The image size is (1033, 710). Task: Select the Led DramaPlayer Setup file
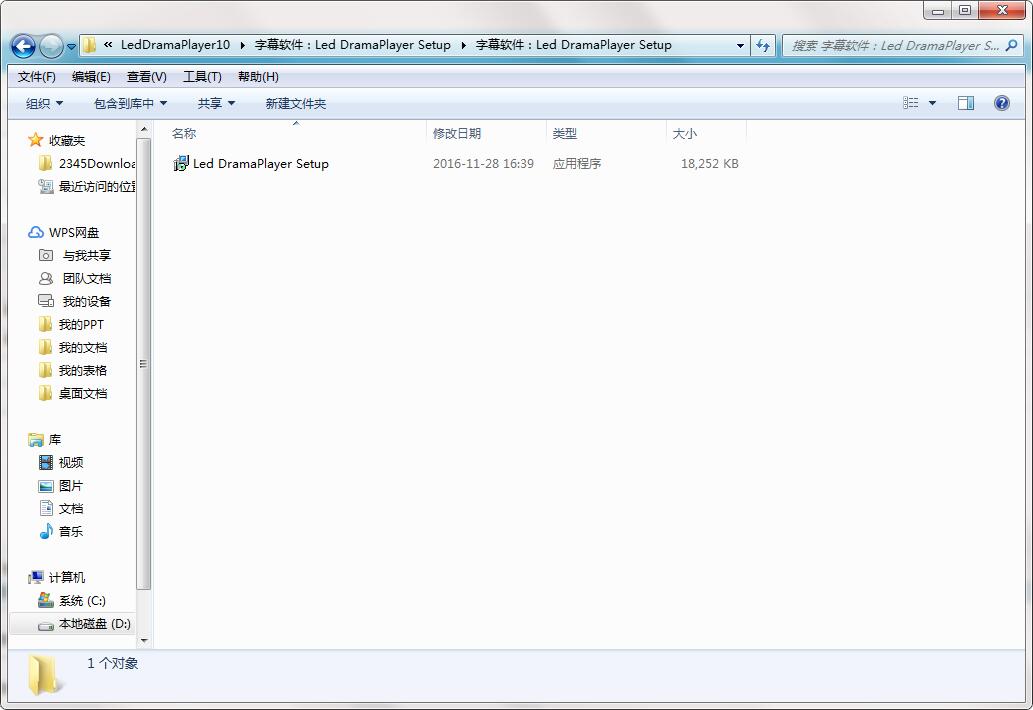260,163
